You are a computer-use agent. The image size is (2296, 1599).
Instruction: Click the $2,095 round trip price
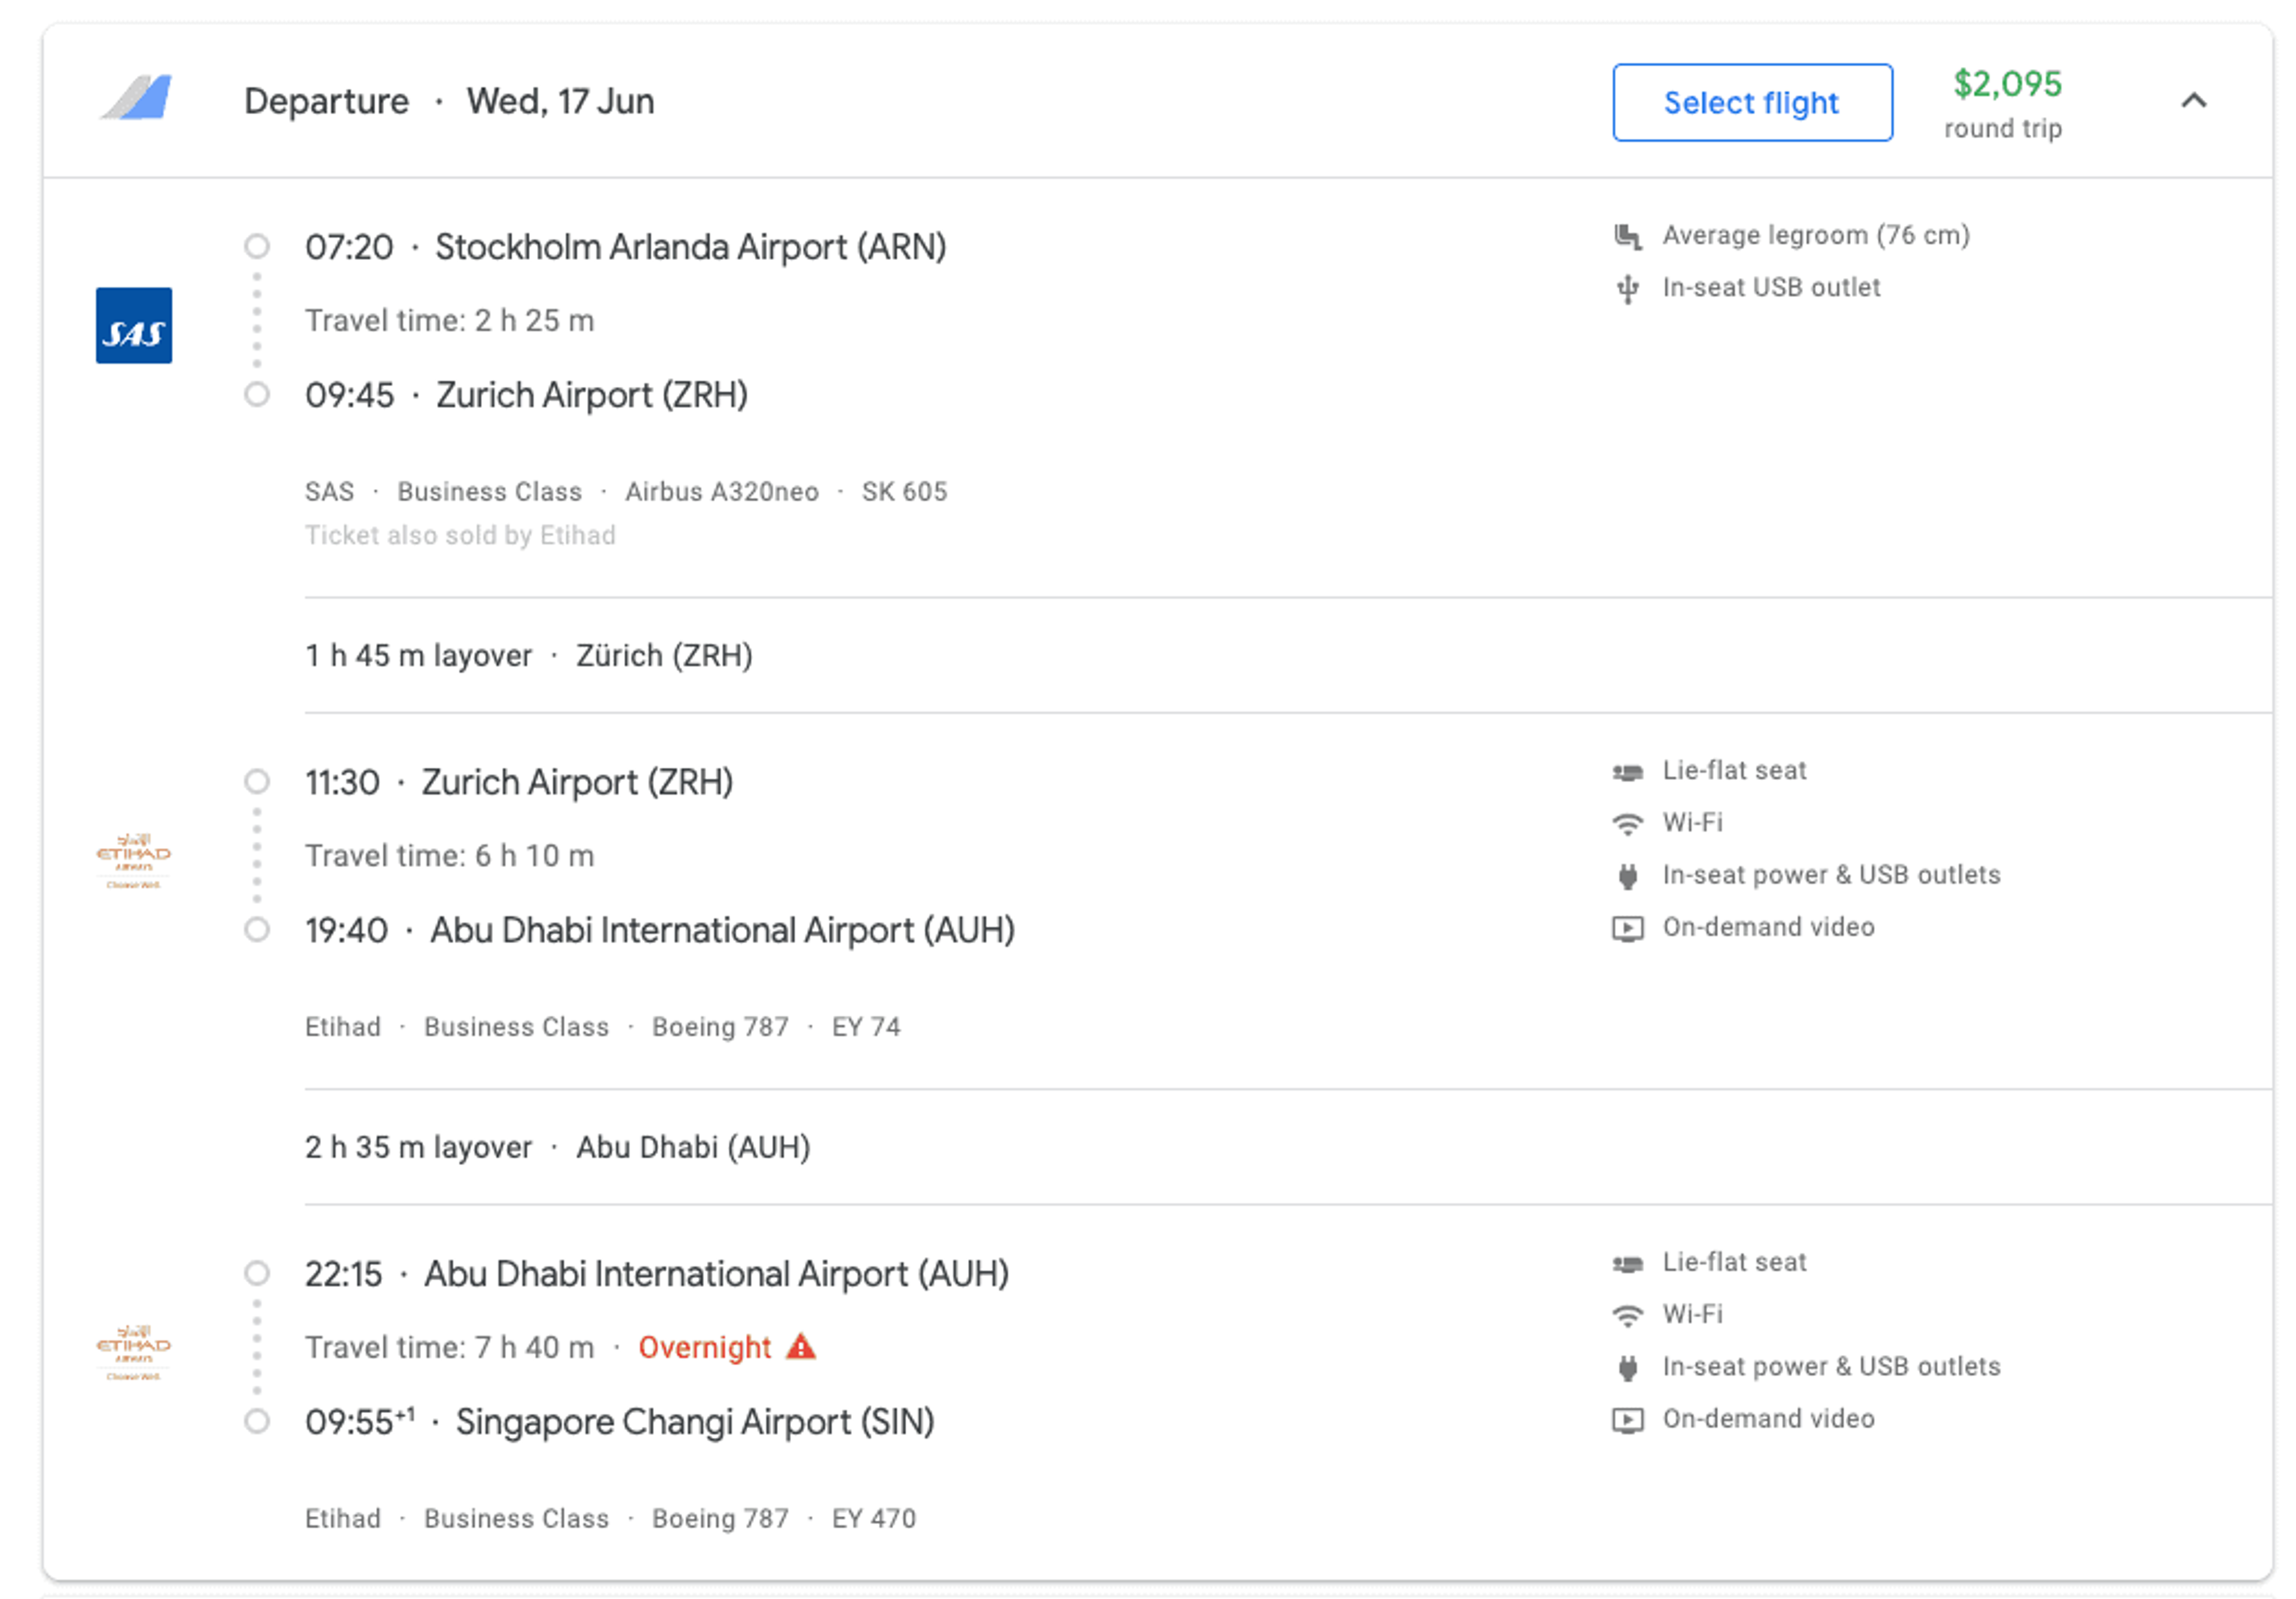(2006, 84)
